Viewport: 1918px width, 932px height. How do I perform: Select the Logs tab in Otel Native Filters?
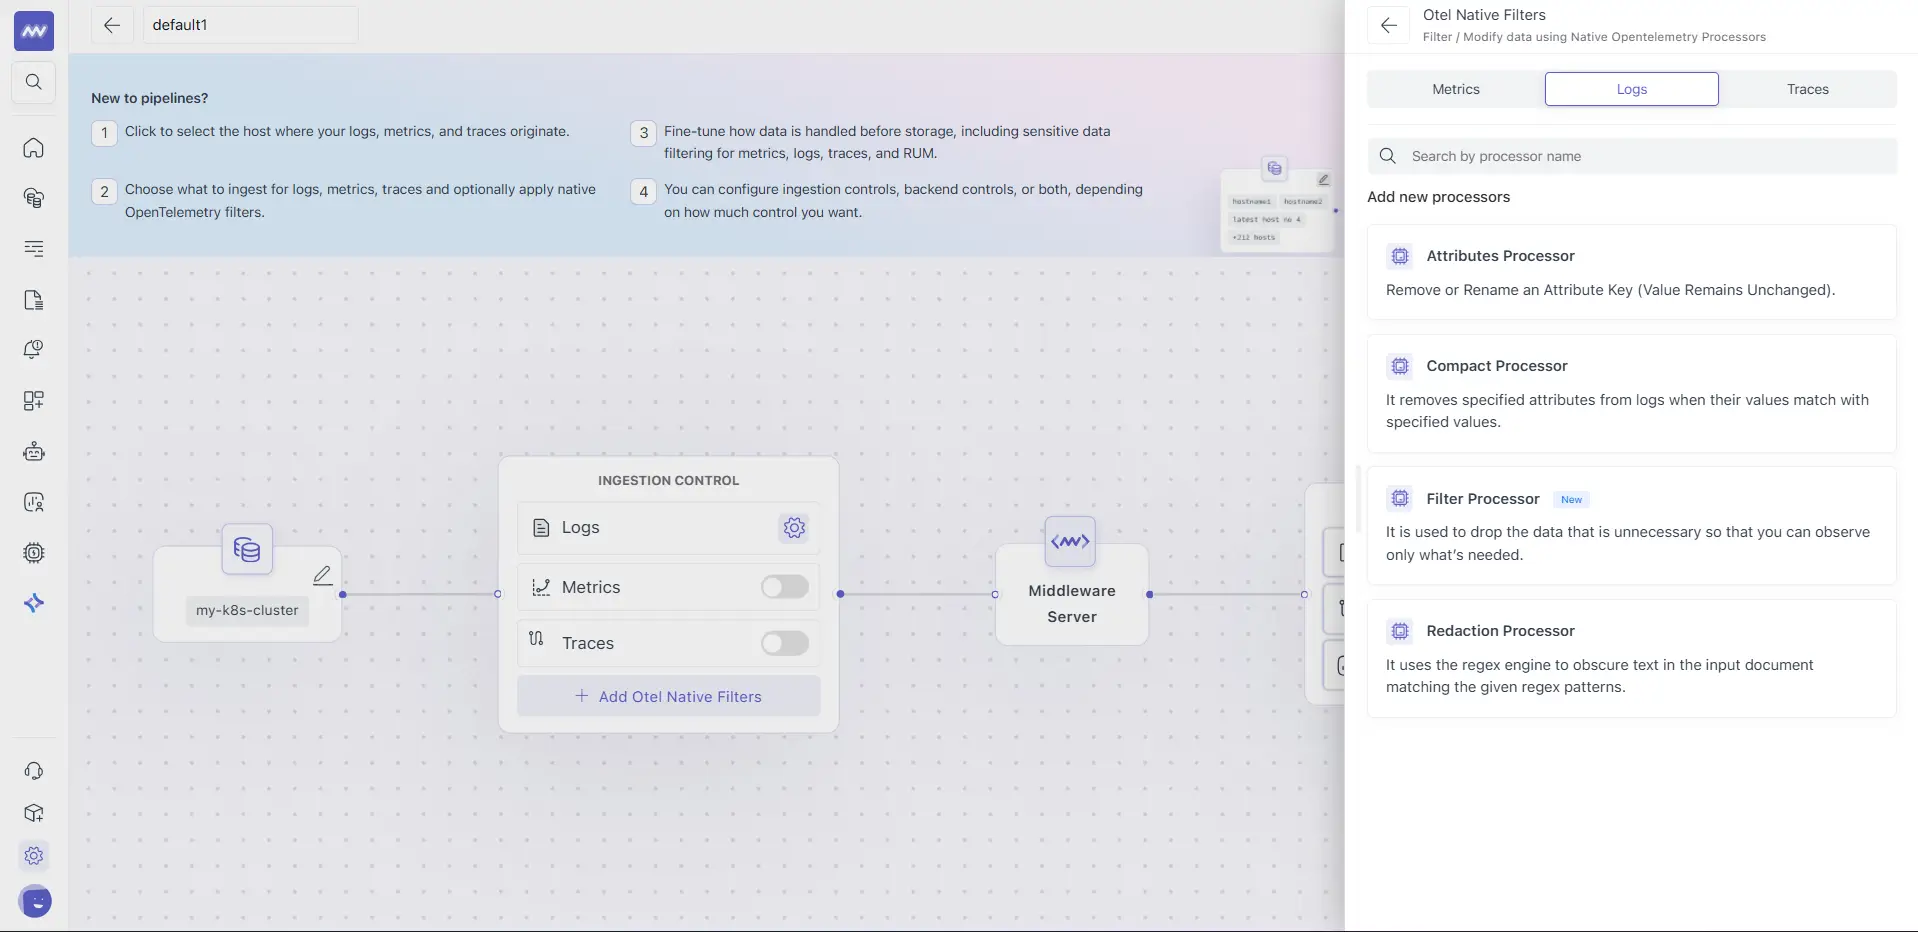[1630, 88]
